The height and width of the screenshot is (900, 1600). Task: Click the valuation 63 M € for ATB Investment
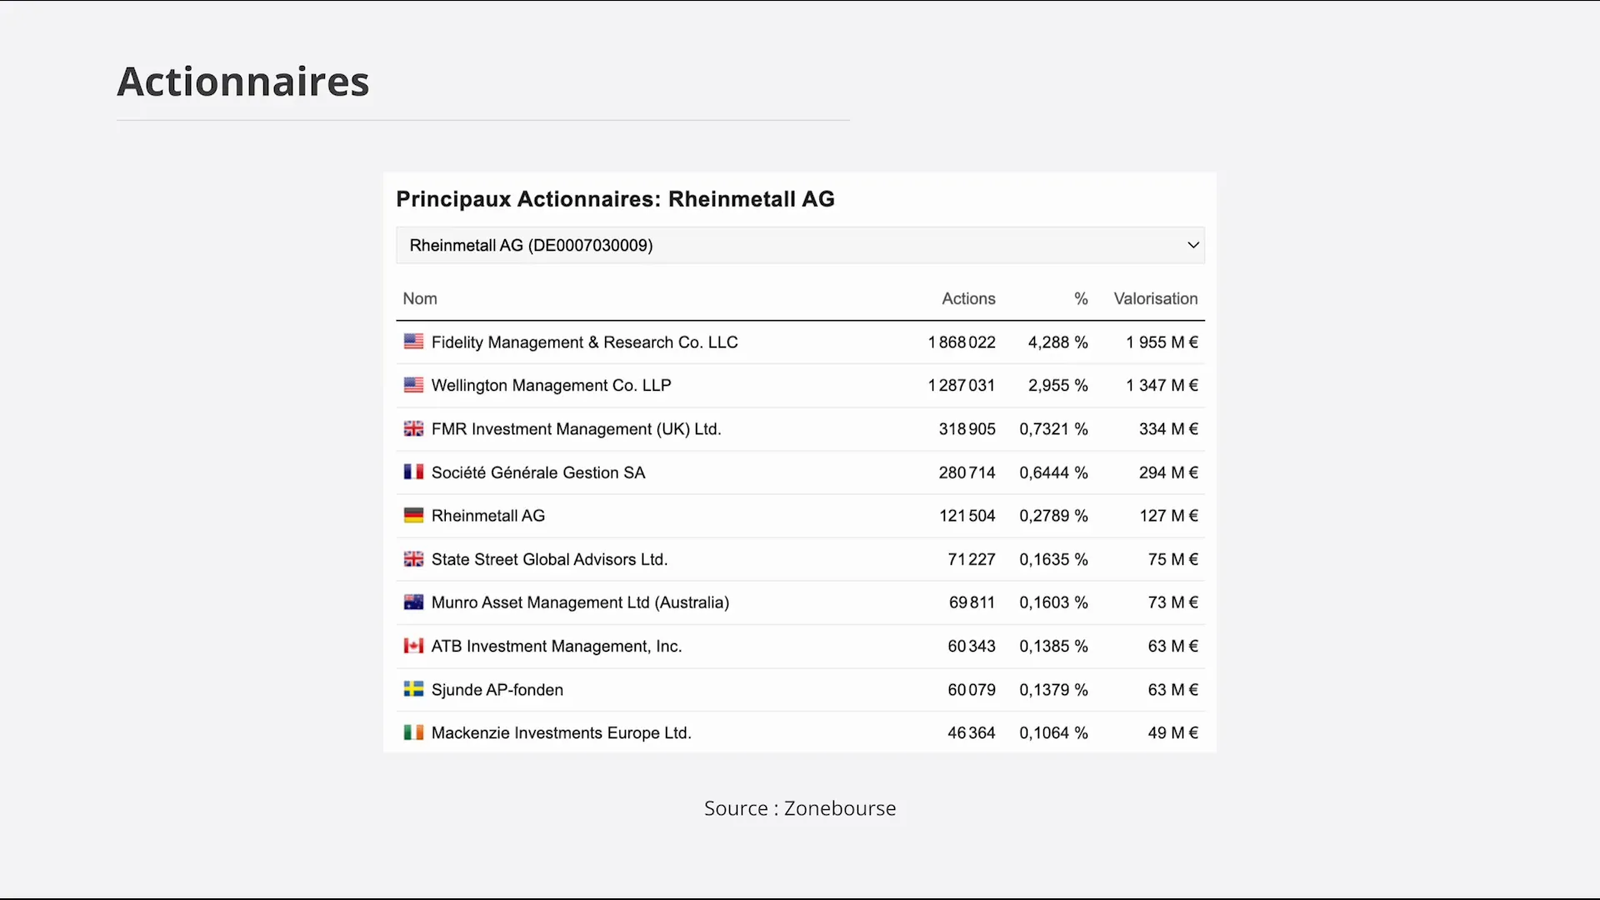point(1173,646)
